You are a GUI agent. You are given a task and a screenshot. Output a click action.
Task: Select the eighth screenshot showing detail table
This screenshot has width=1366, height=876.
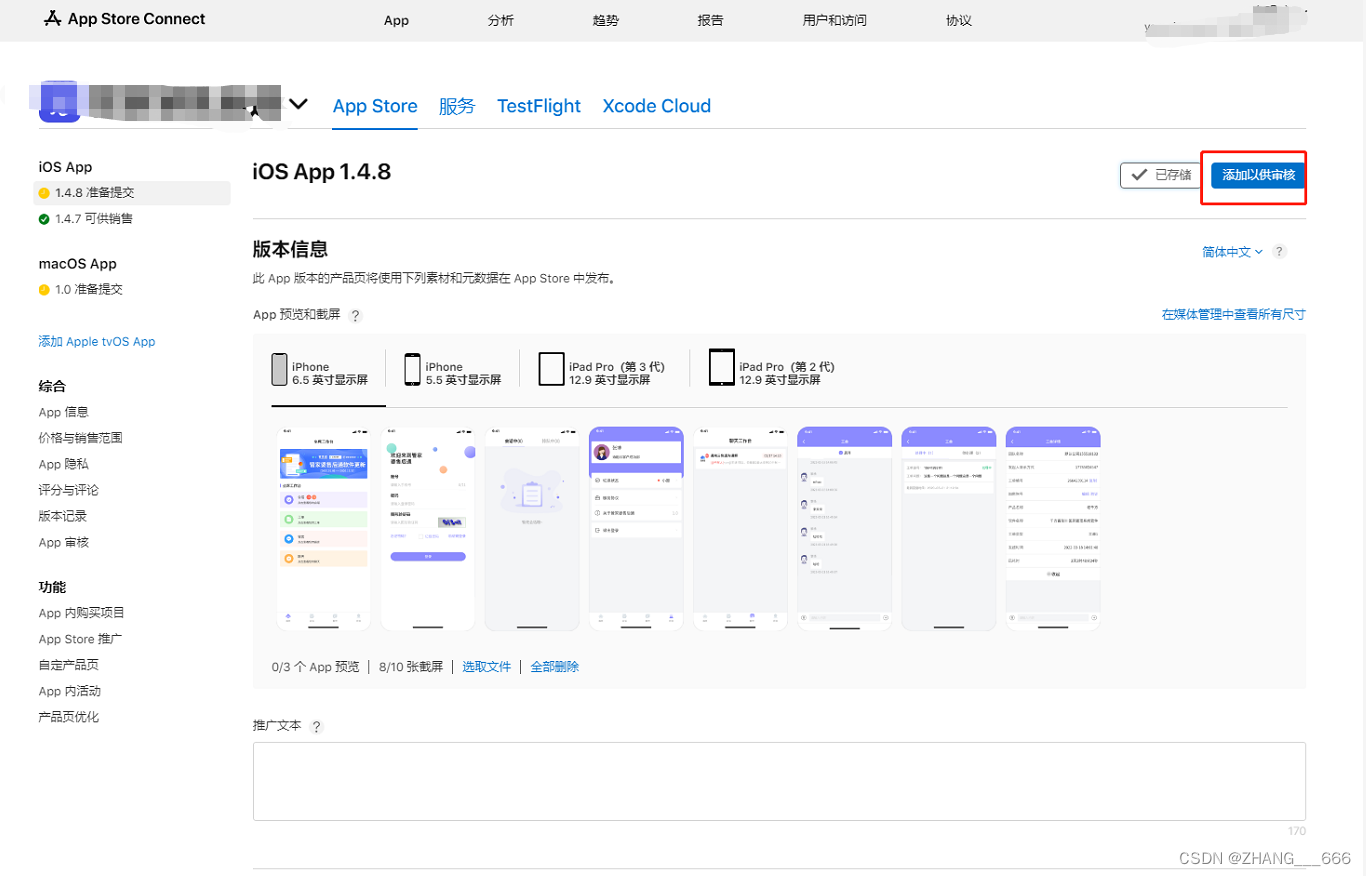click(1053, 529)
